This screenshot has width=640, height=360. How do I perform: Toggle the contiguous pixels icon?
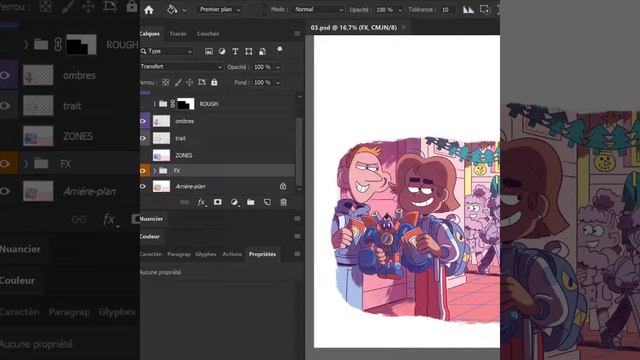[485, 9]
